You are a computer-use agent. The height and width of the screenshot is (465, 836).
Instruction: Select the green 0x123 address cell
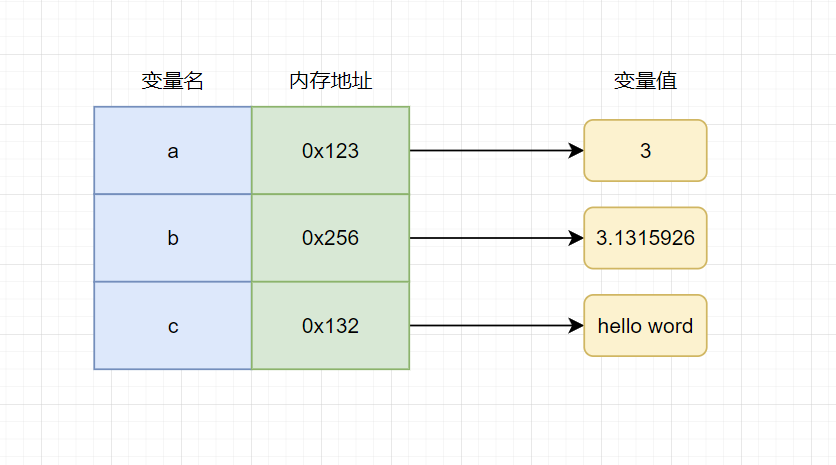330,151
